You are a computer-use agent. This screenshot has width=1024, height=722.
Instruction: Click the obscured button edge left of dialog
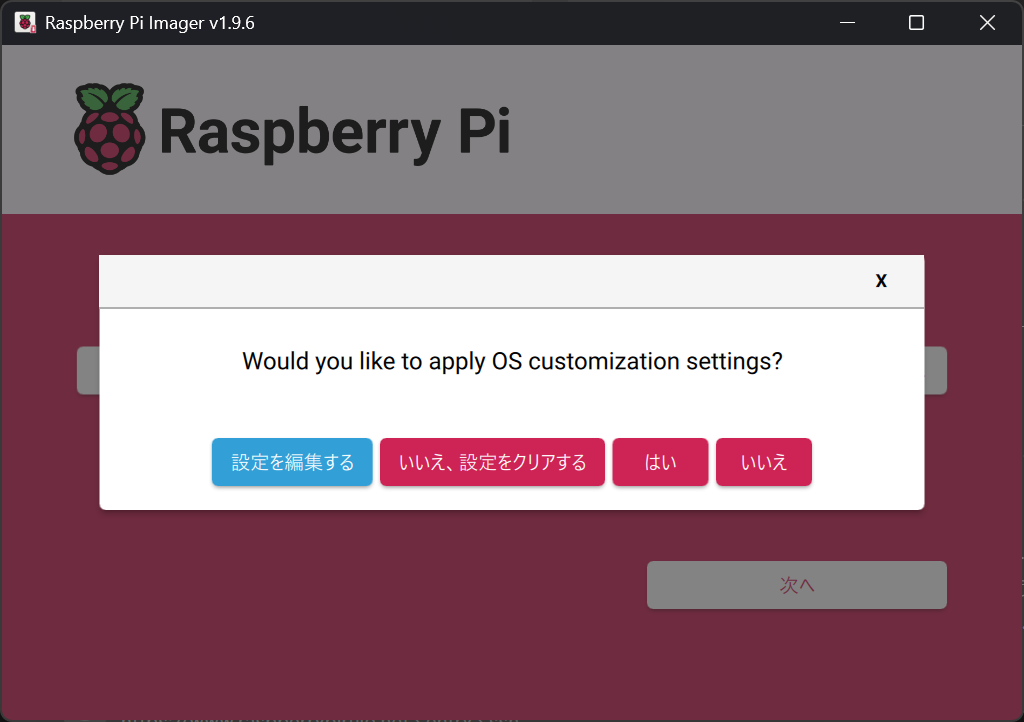88,371
